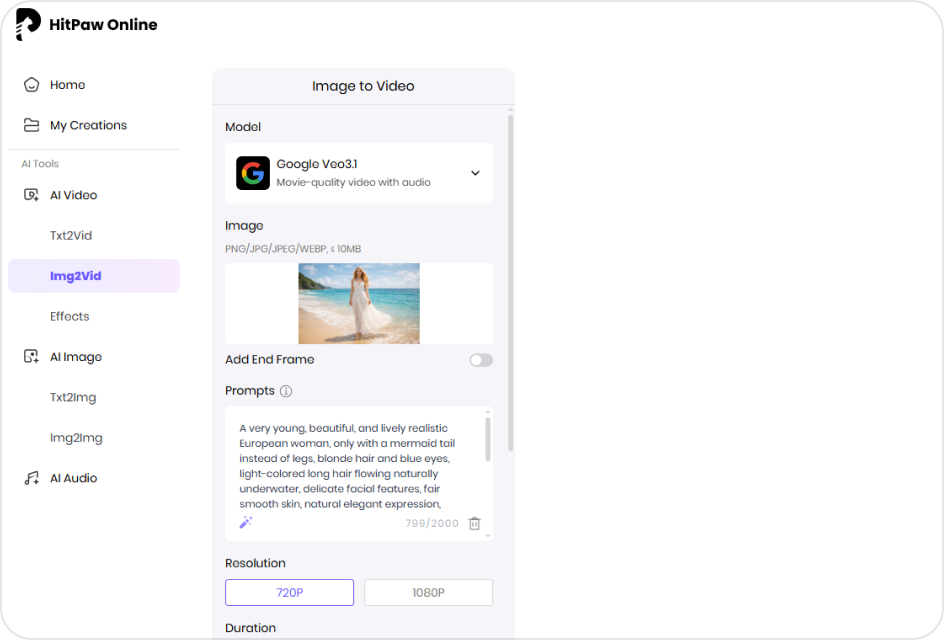Enable the Add End Frame toggle
Image resolution: width=944 pixels, height=640 pixels.
click(479, 360)
